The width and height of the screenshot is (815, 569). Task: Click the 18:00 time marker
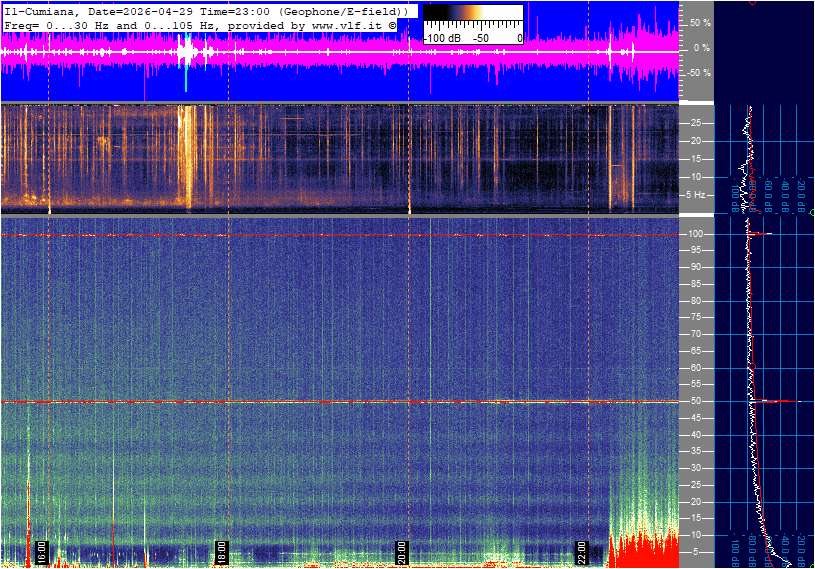(222, 551)
